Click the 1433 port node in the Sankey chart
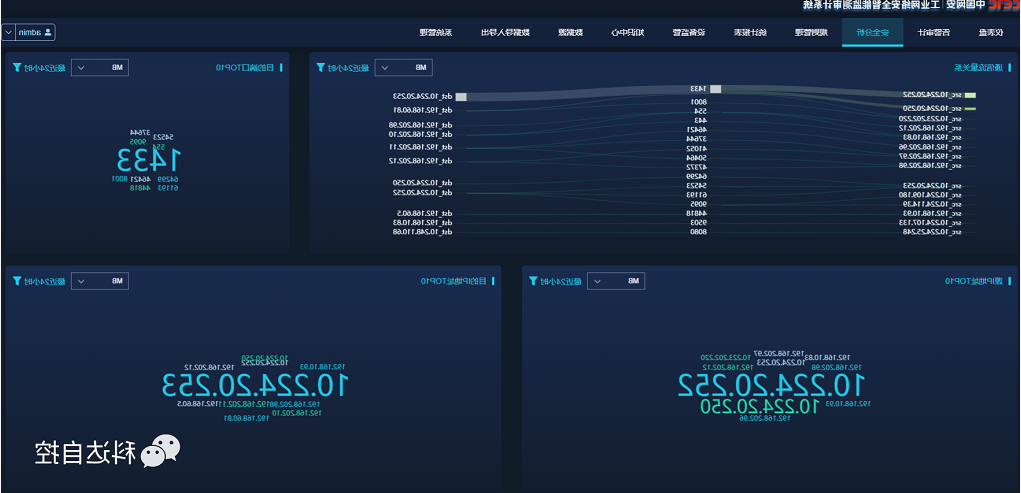Screen dimensions: 1021x493 coord(715,89)
